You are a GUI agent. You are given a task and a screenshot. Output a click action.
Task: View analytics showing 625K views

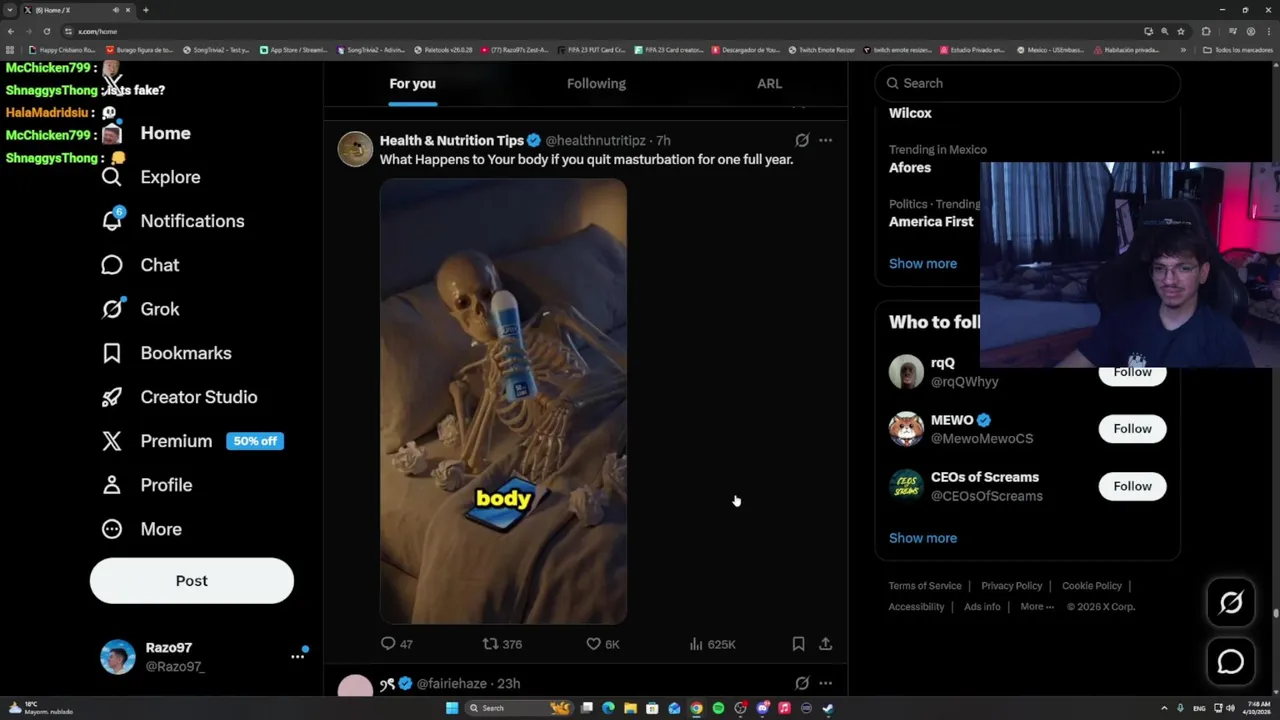pyautogui.click(x=713, y=644)
